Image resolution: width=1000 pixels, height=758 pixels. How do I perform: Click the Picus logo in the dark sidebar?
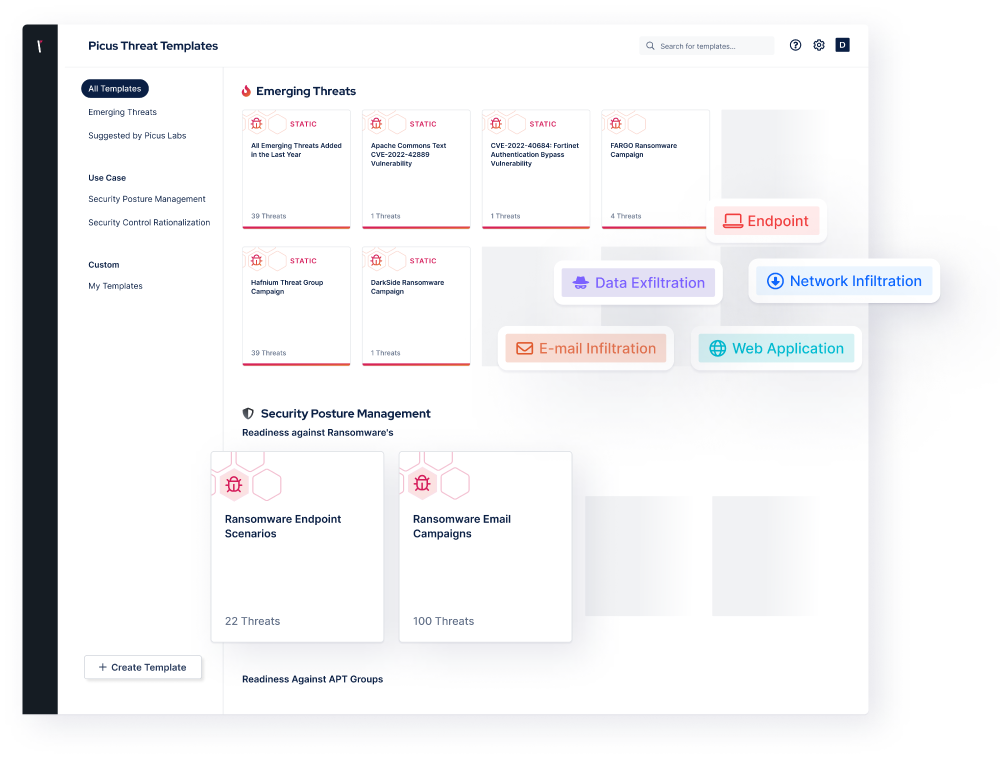point(39,45)
